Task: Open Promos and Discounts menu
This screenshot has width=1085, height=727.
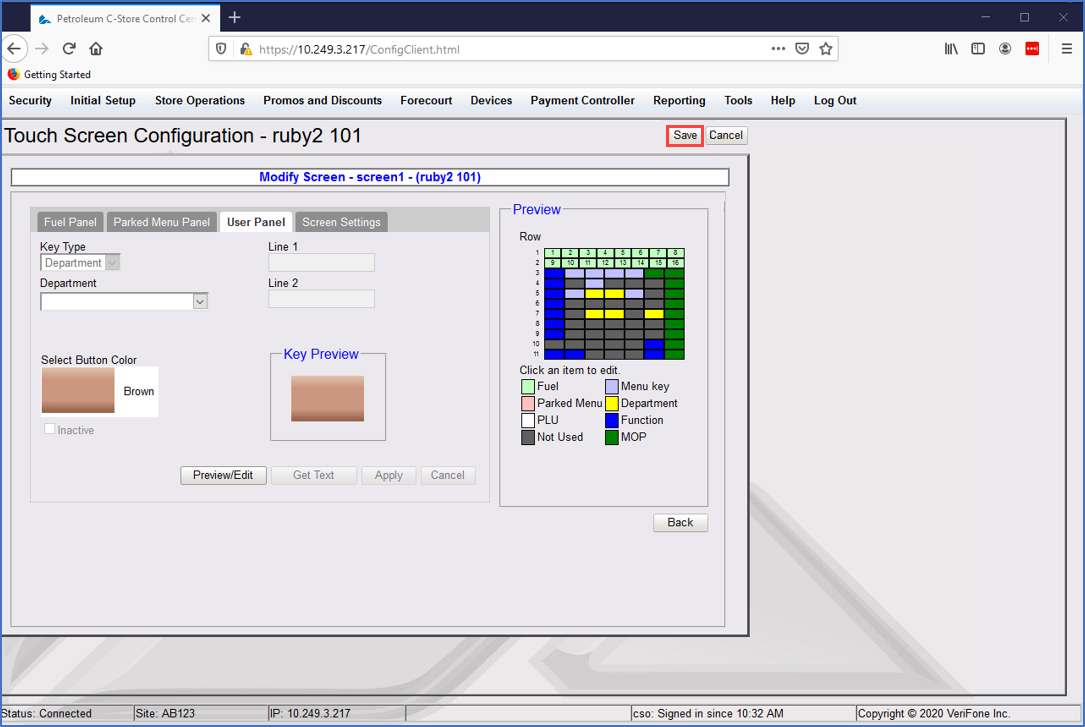Action: 322,100
